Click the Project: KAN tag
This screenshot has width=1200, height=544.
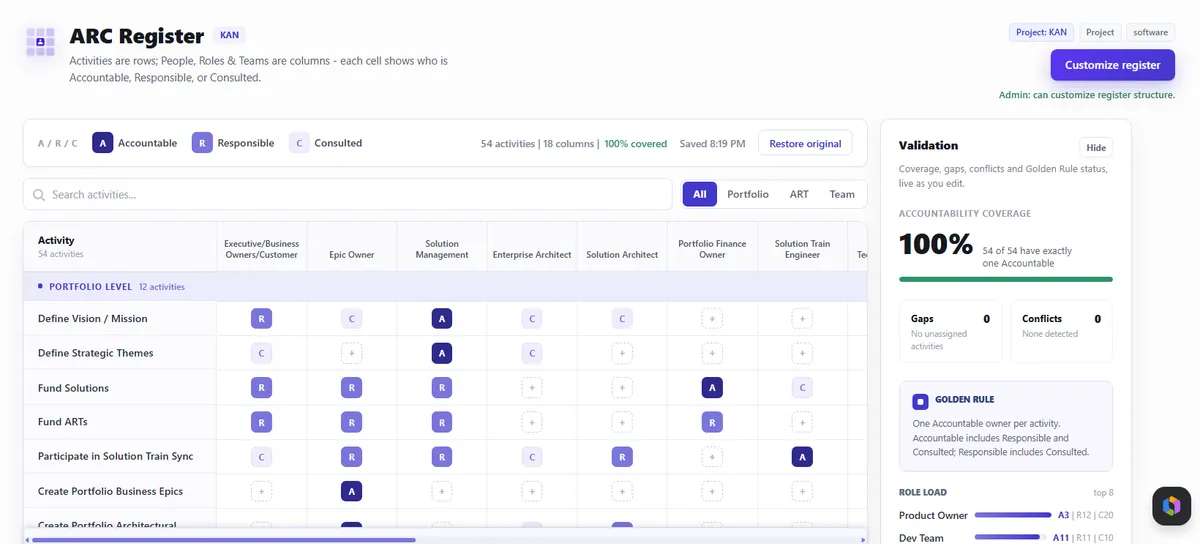(x=1041, y=32)
